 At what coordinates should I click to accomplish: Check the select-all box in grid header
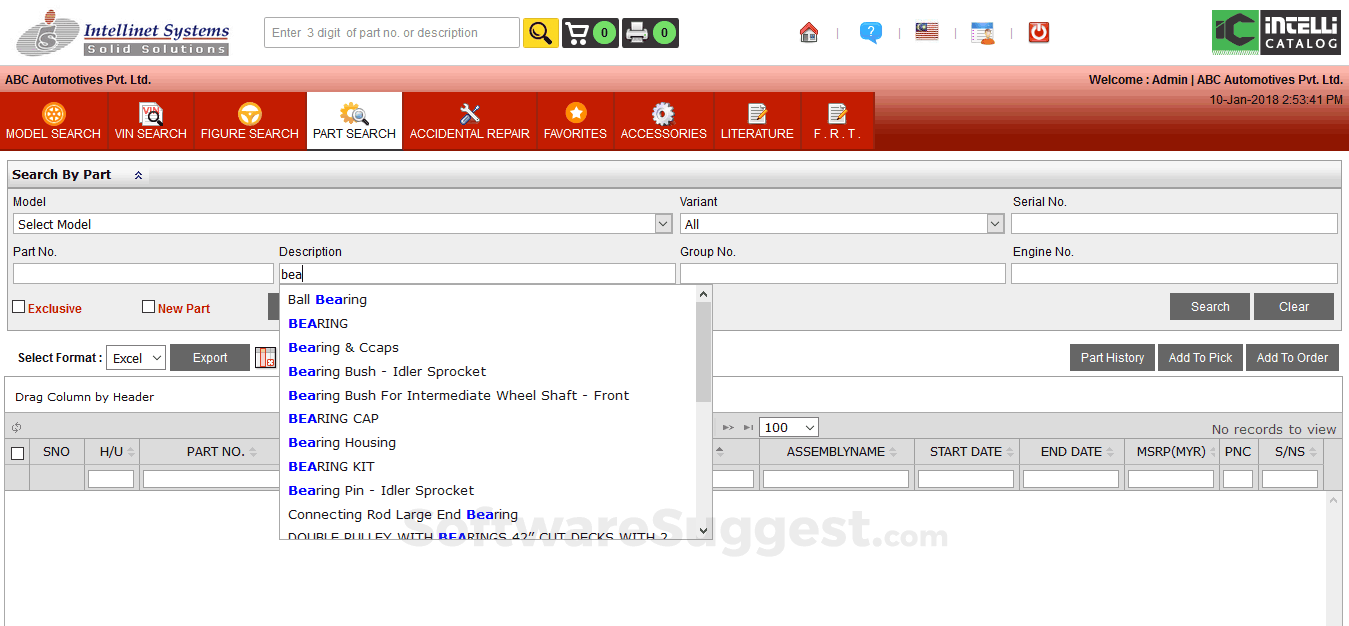coord(17,453)
